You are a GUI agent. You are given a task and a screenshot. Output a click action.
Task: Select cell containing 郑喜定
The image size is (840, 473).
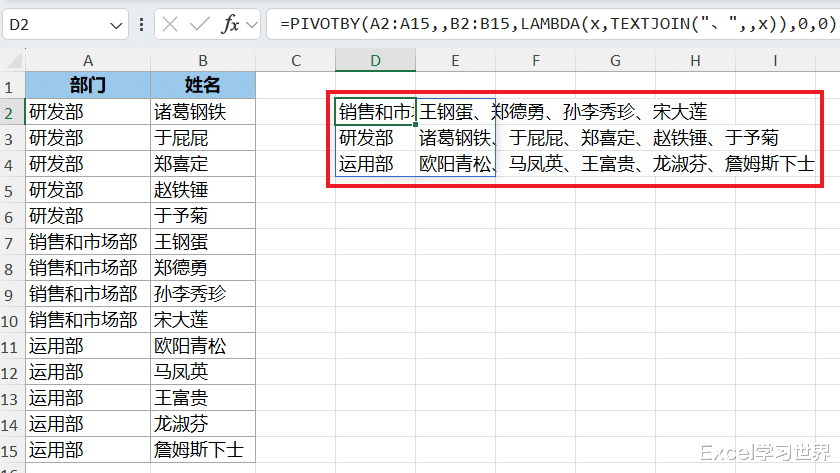pos(203,164)
